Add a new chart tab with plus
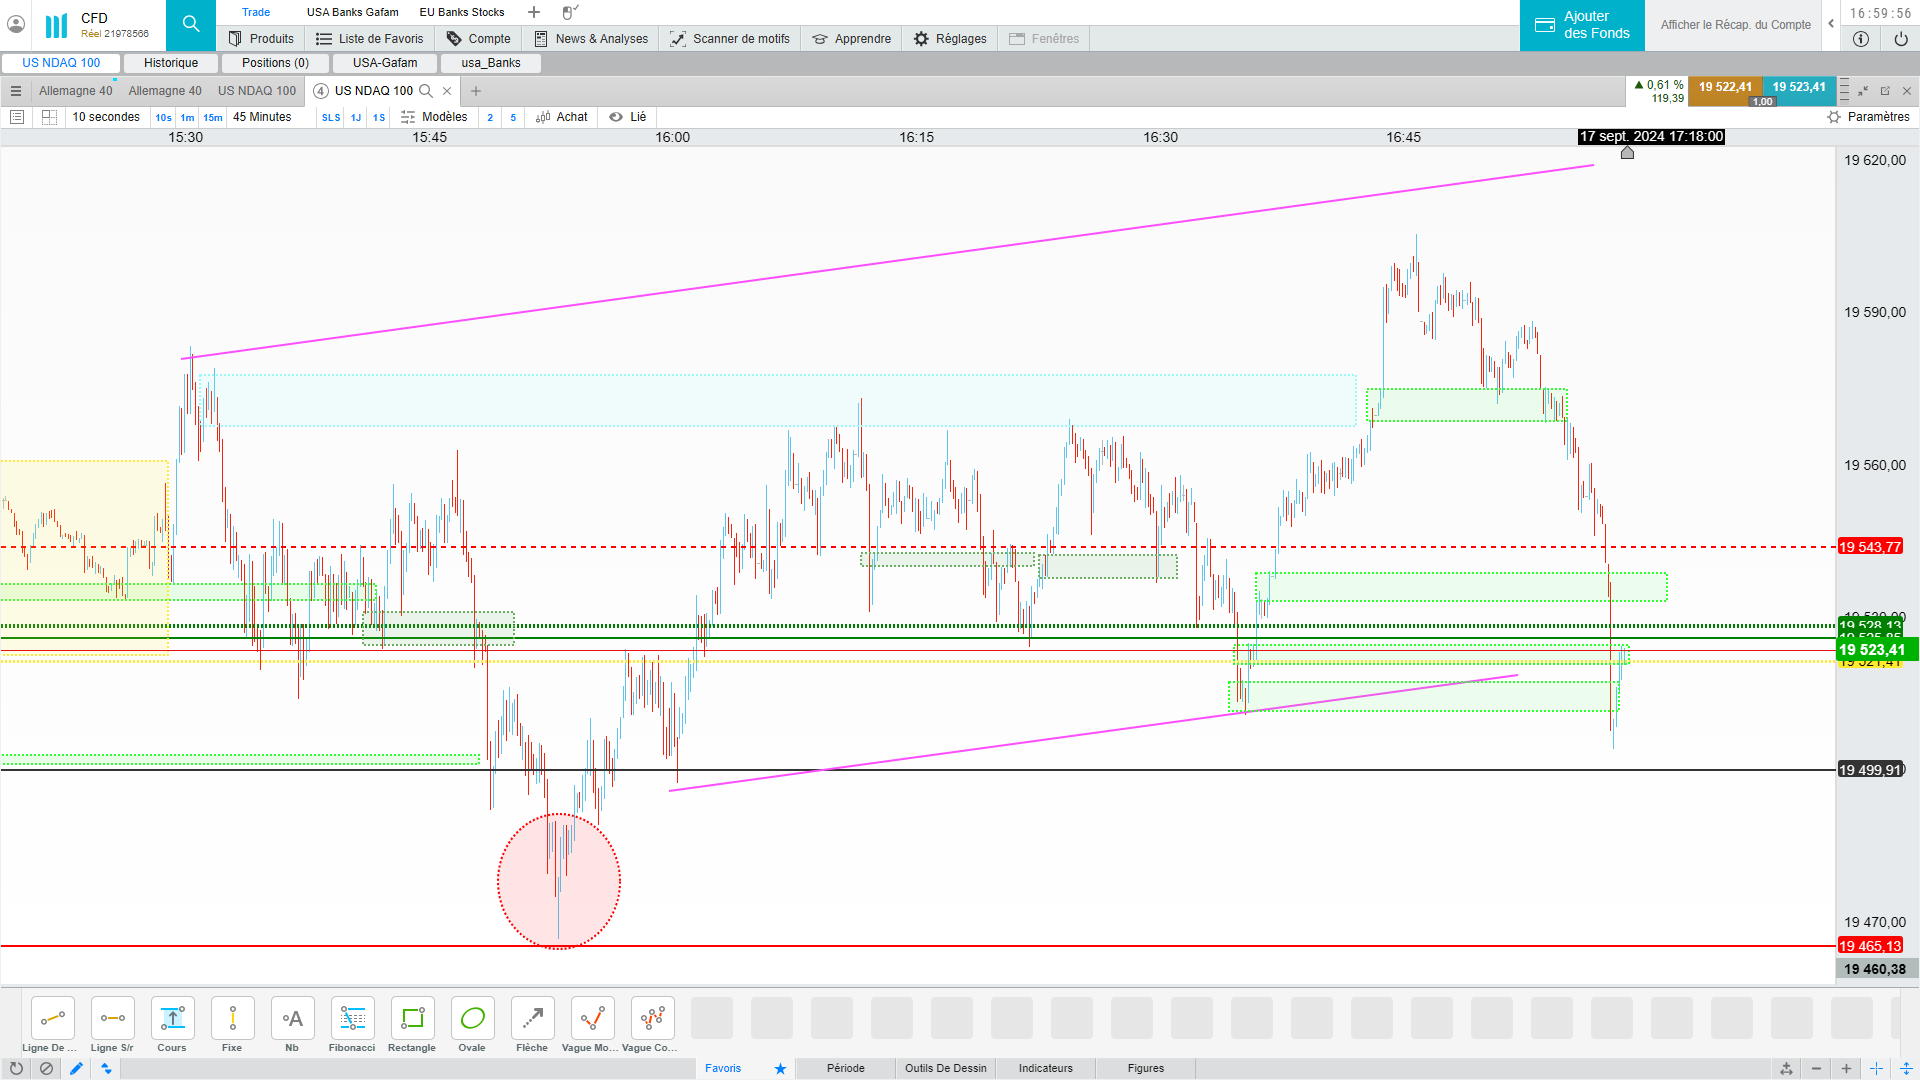Viewport: 1920px width, 1080px height. tap(476, 91)
